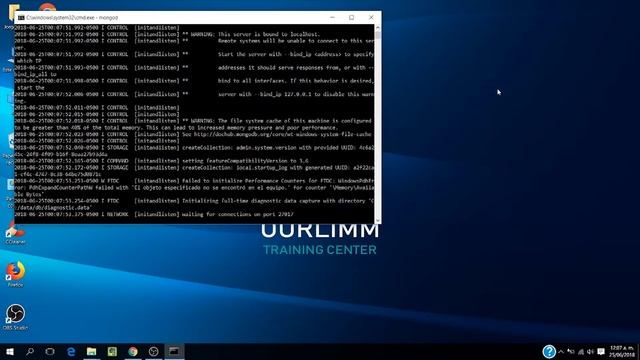Maximize the mongod cmd window

pyautogui.click(x=351, y=18)
